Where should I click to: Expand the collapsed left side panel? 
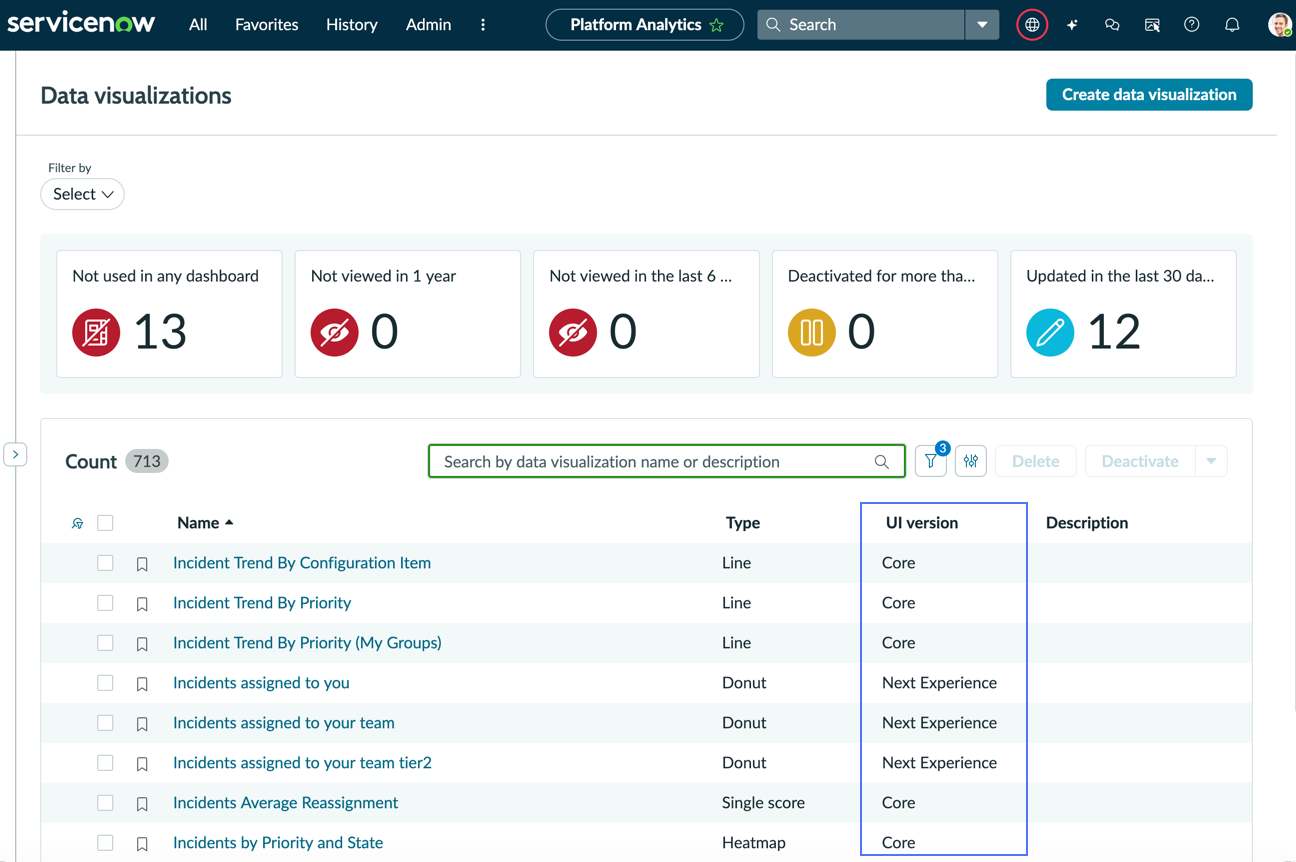pyautogui.click(x=15, y=455)
